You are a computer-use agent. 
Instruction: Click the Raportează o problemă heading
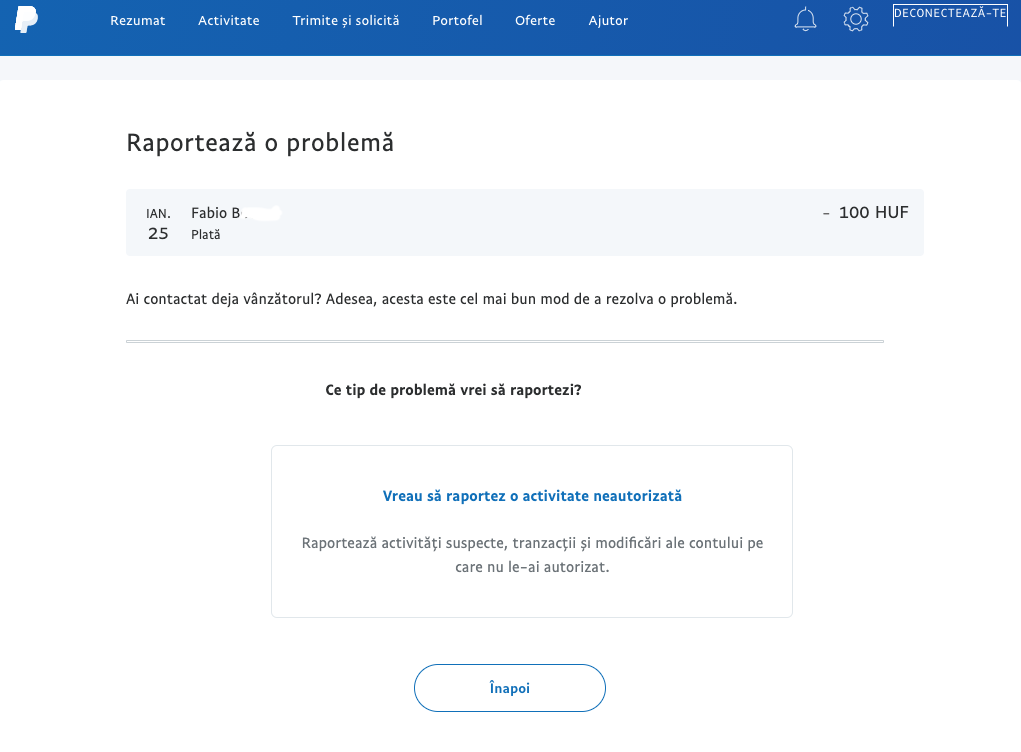(x=259, y=143)
